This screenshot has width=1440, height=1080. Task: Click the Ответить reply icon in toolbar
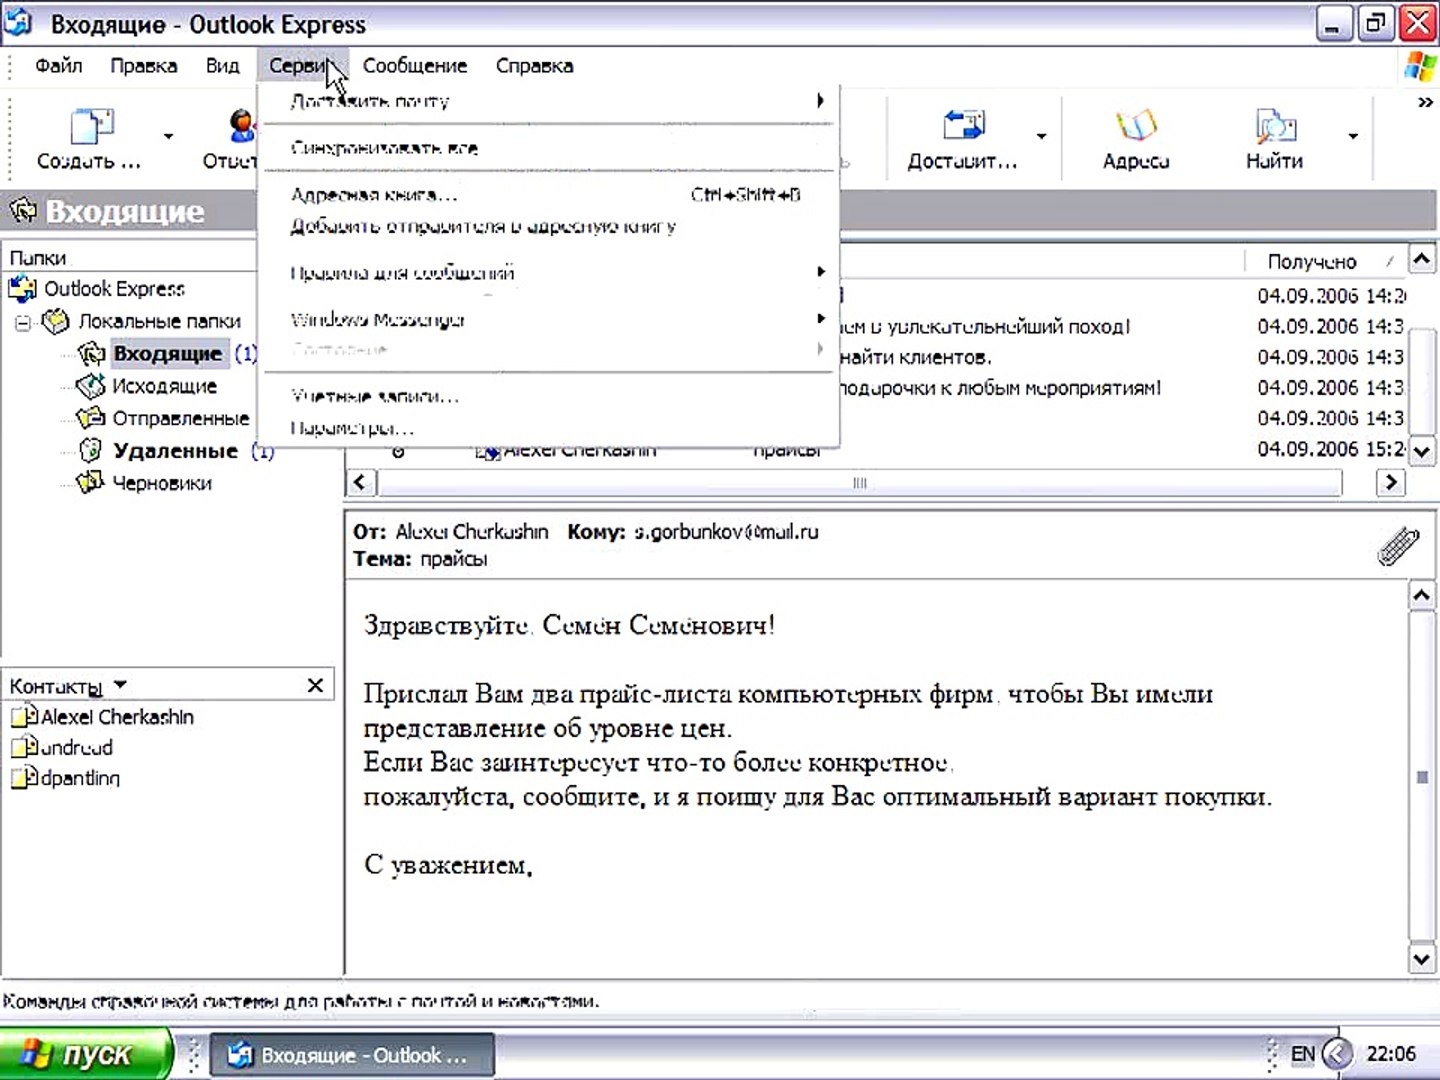[241, 127]
